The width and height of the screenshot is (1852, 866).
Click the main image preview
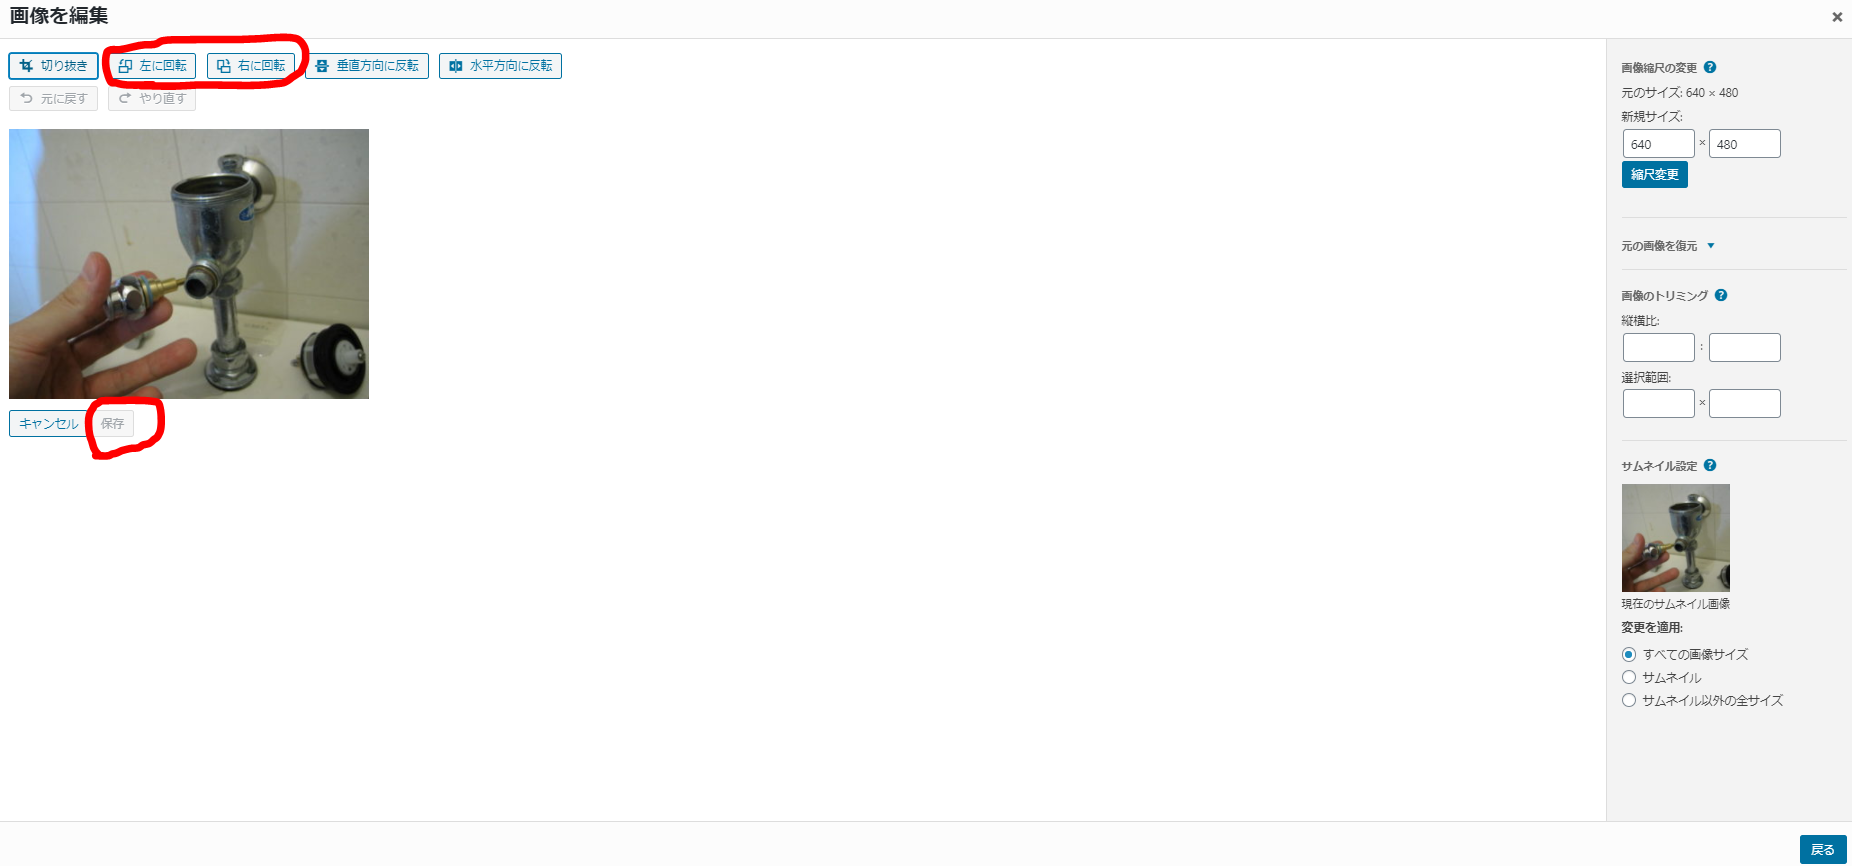coord(189,264)
